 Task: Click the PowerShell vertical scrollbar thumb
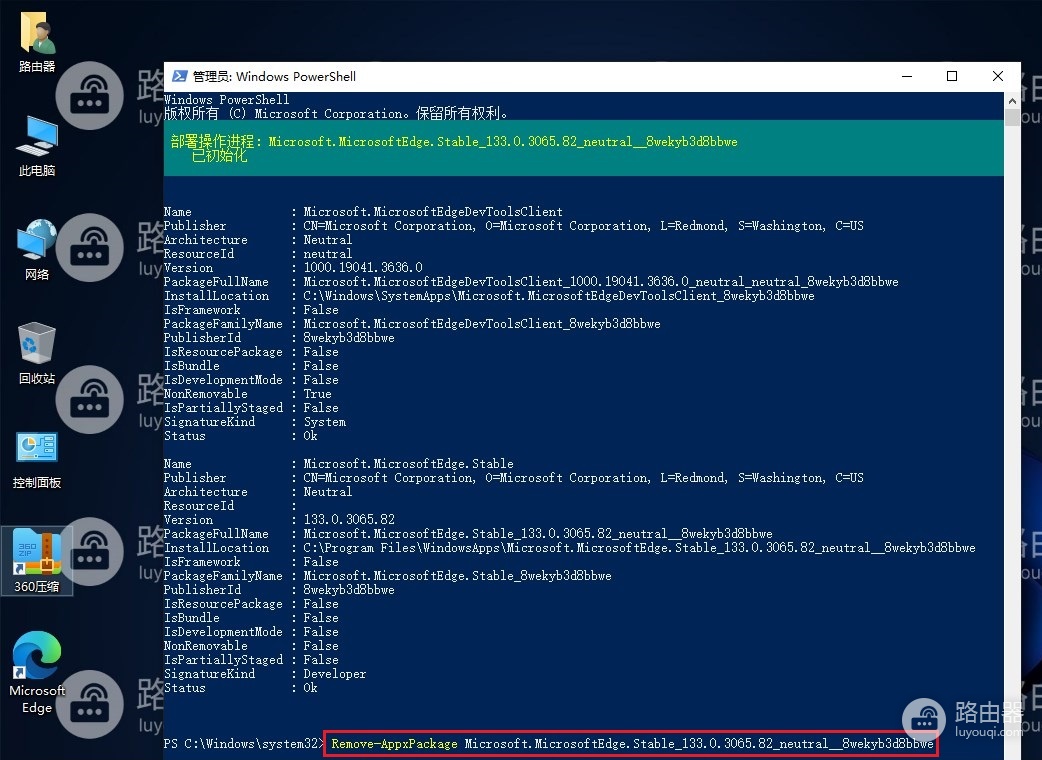pyautogui.click(x=1012, y=117)
